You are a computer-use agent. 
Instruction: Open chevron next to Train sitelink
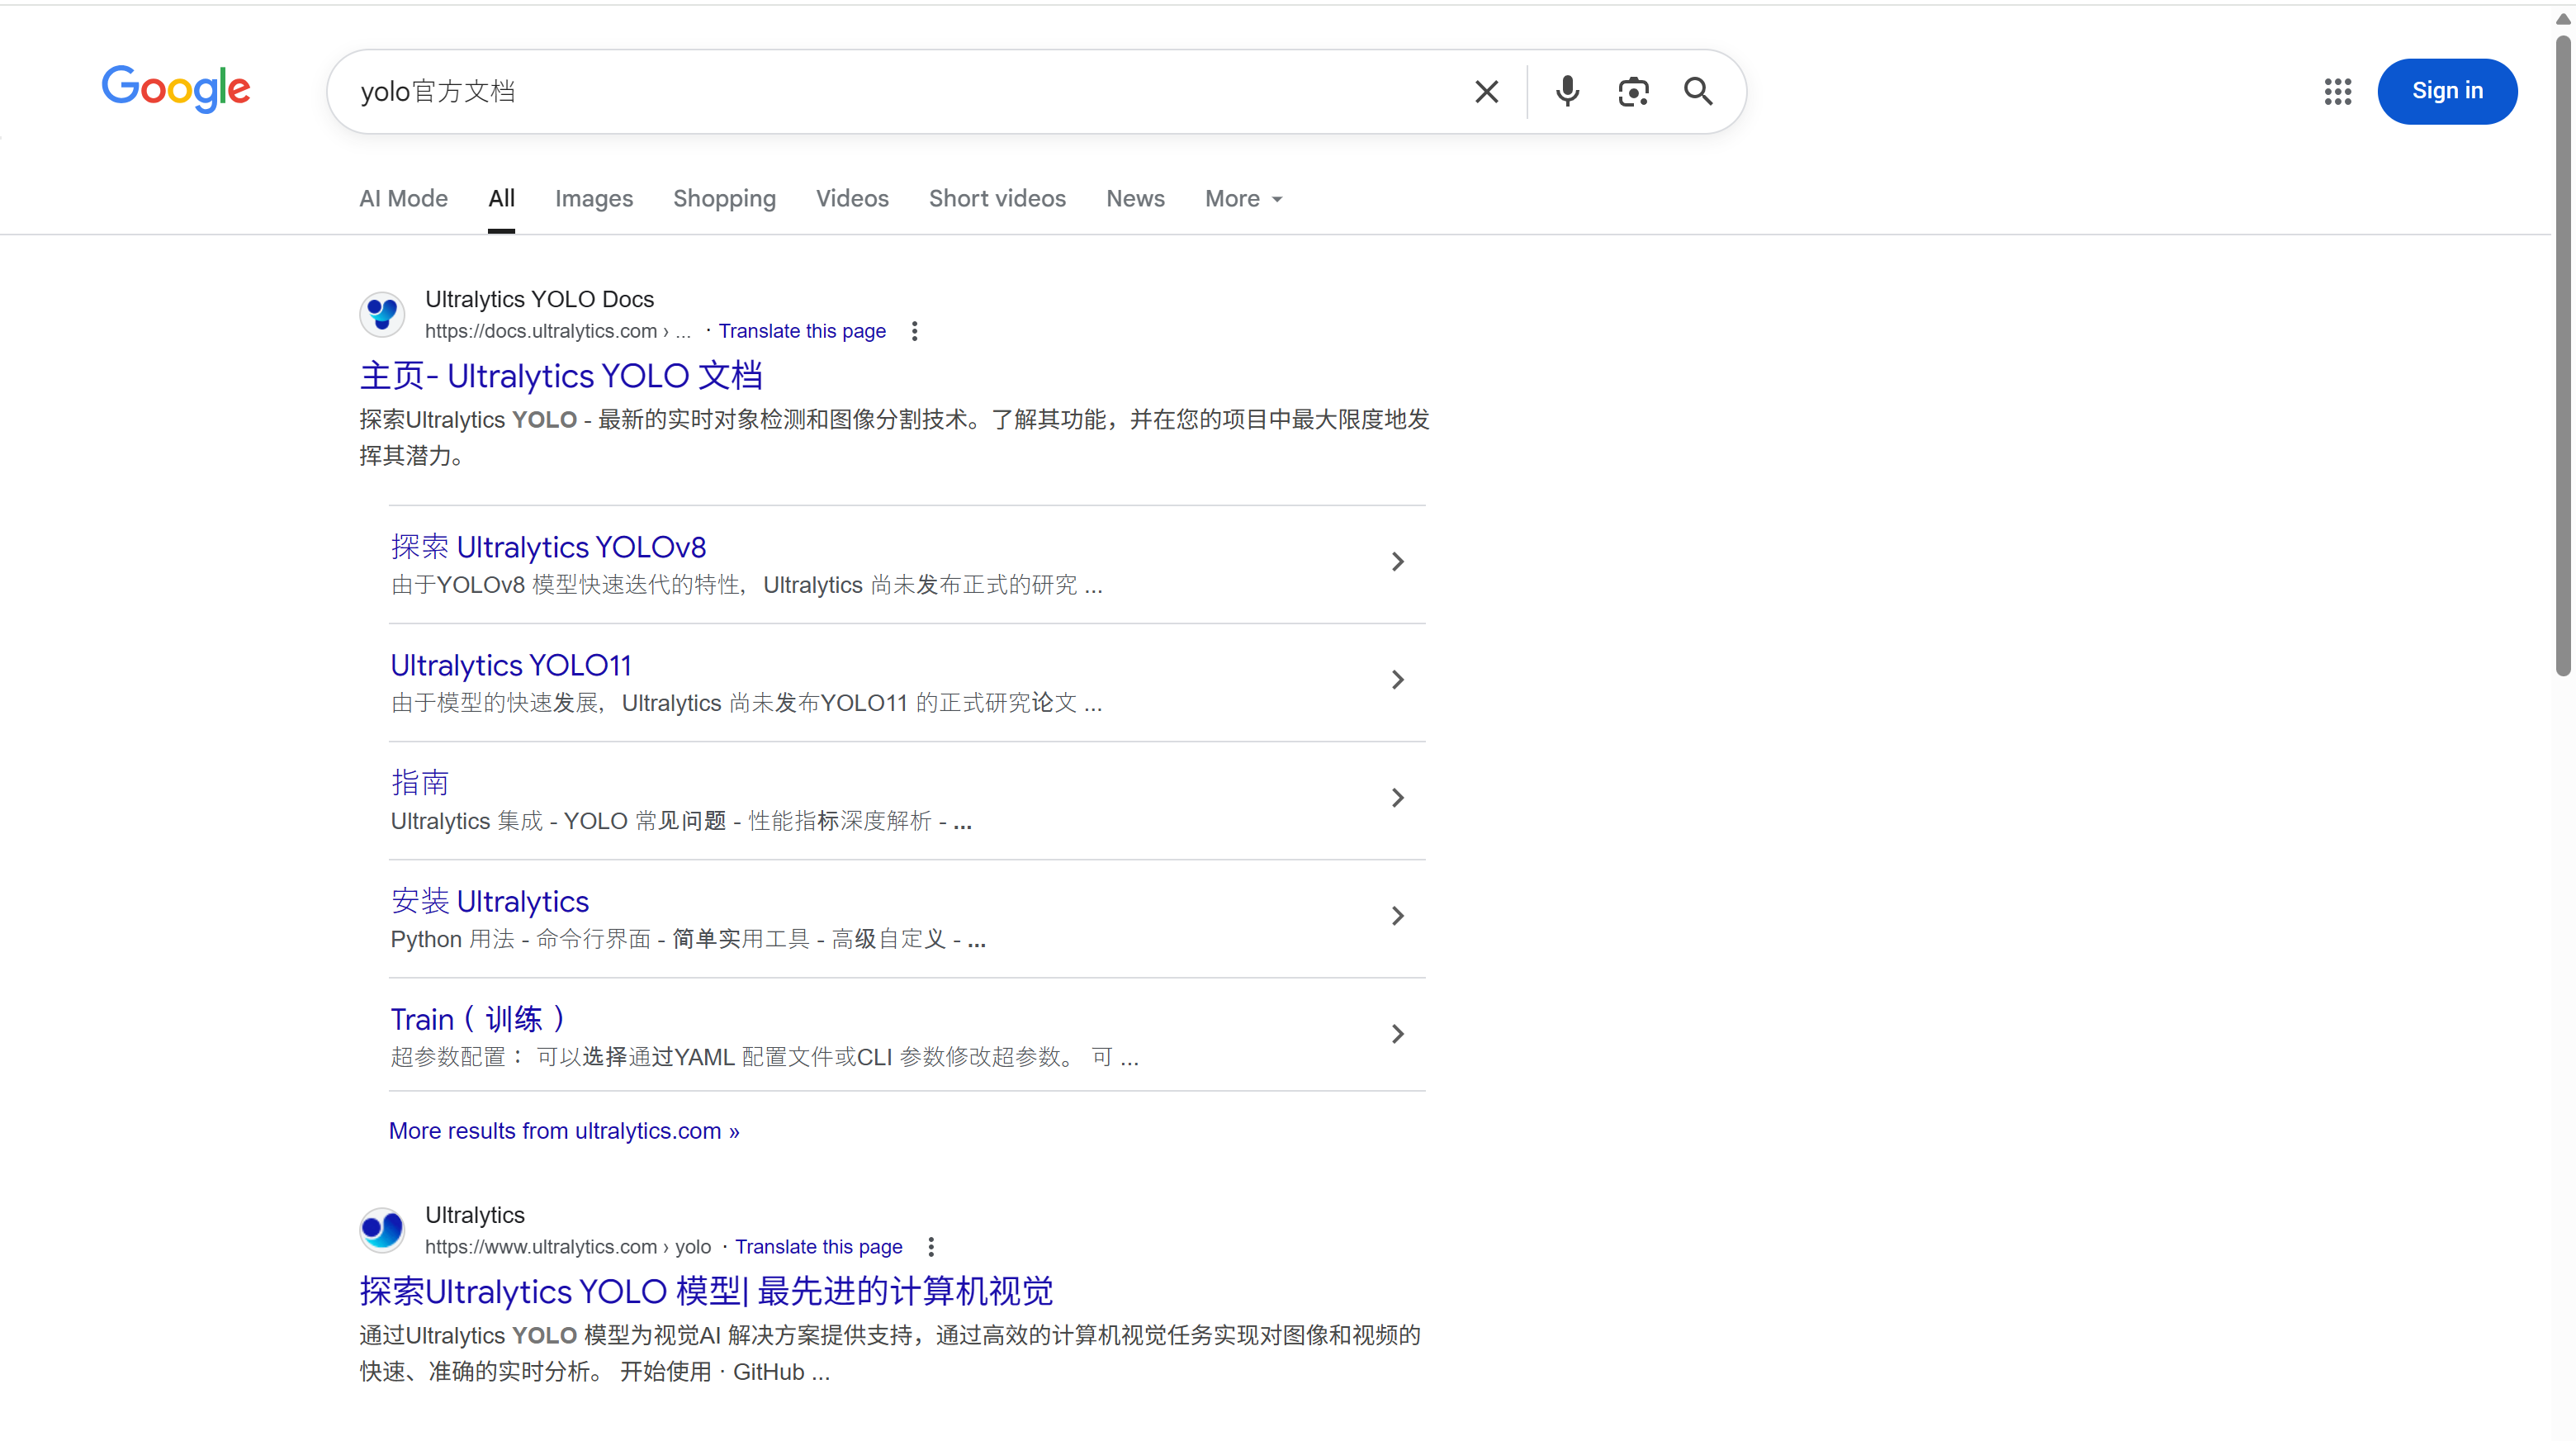[1397, 1034]
